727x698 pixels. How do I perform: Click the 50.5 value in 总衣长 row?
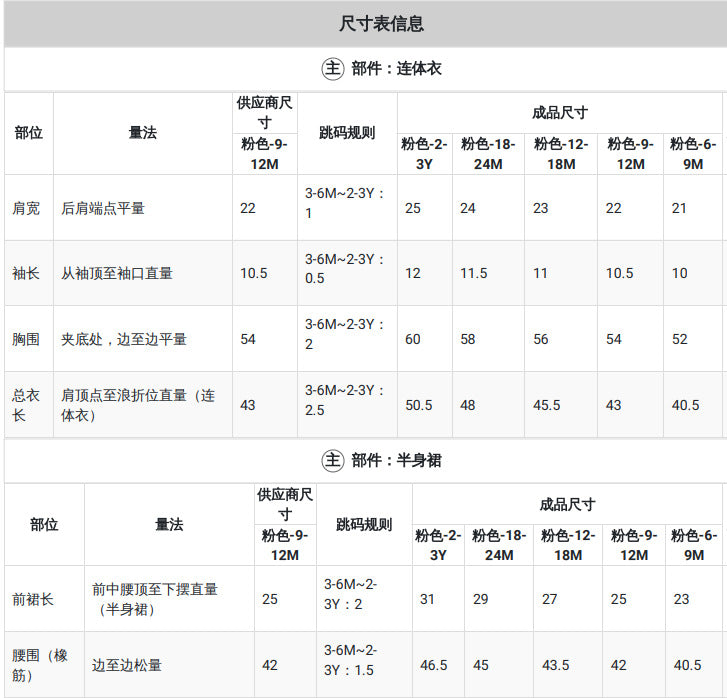click(x=419, y=405)
